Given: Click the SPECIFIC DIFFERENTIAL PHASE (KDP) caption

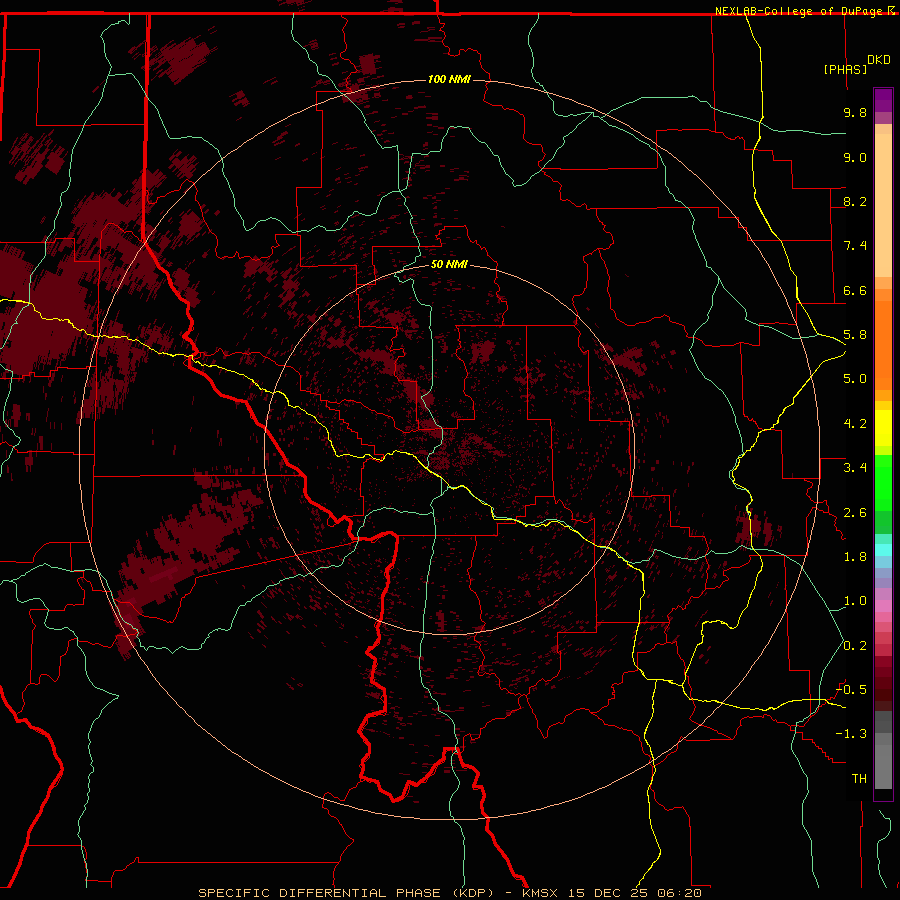Looking at the screenshot, I should pos(346,893).
